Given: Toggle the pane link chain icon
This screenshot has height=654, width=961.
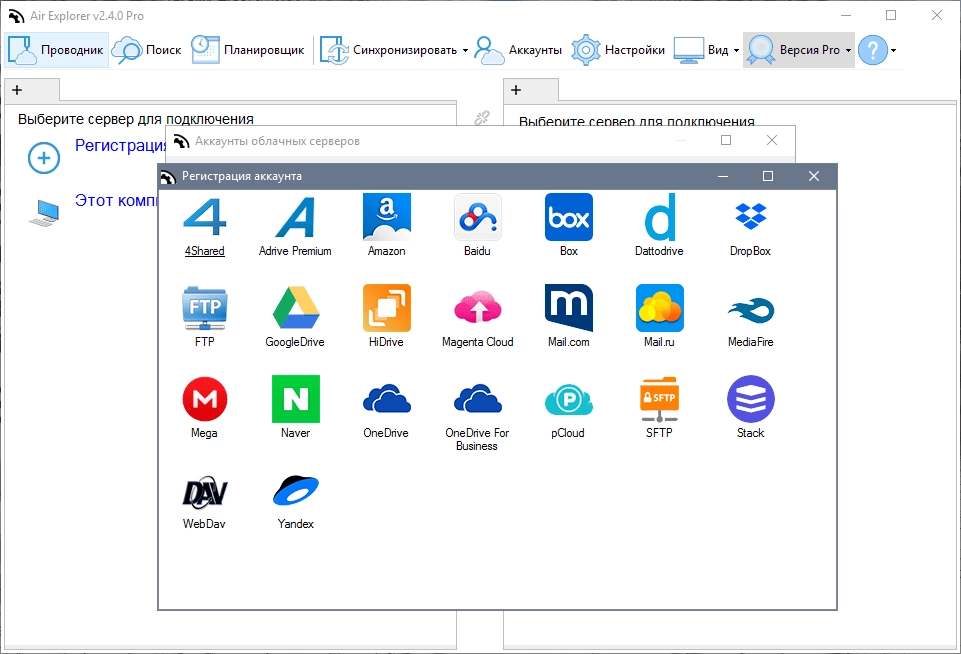Looking at the screenshot, I should click(x=482, y=118).
